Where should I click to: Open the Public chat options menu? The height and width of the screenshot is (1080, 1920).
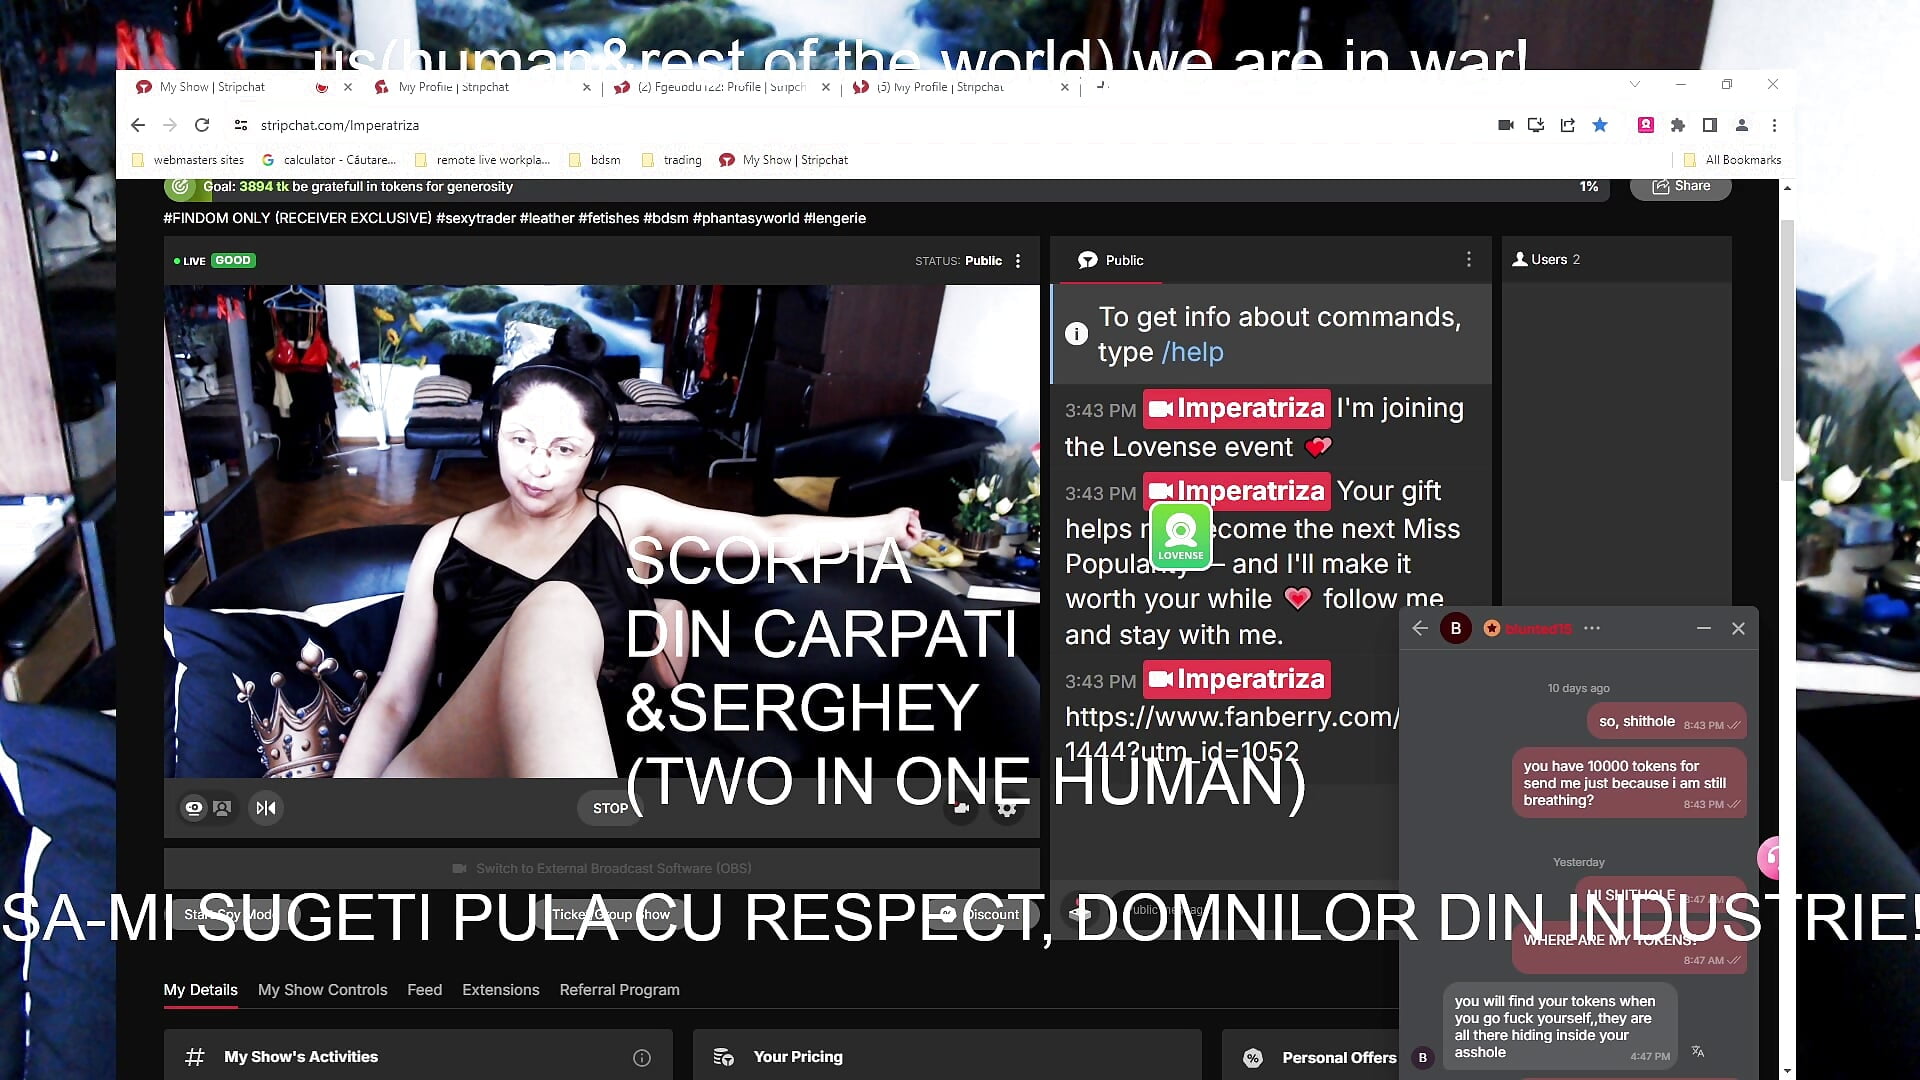1469,260
